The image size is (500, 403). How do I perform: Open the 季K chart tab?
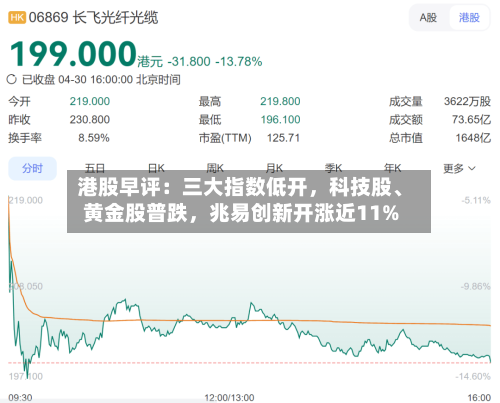pyautogui.click(x=333, y=168)
